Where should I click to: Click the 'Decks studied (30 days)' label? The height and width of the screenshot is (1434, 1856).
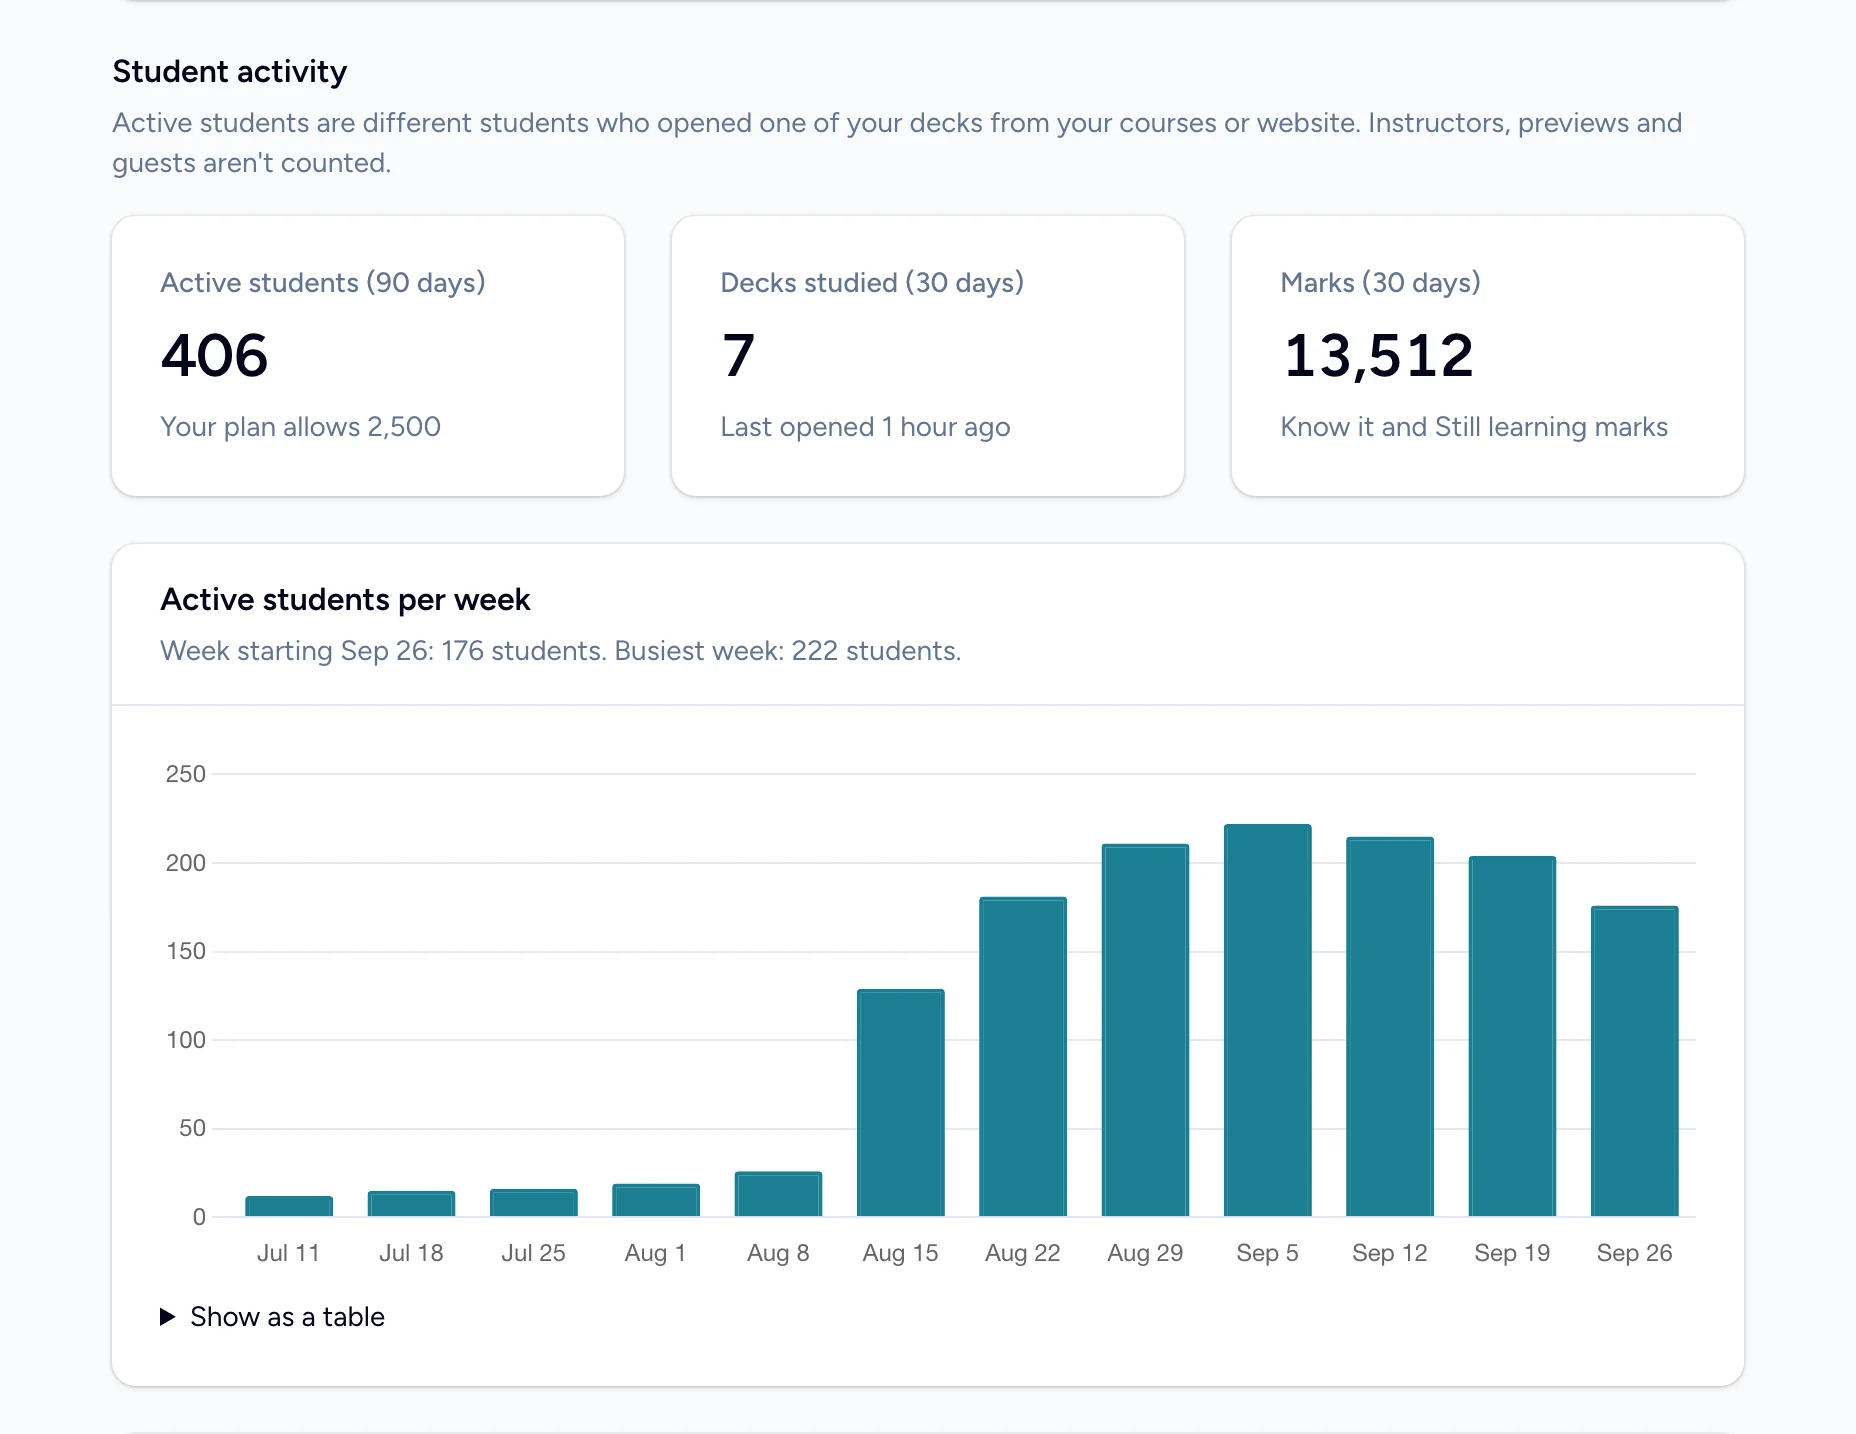pyautogui.click(x=872, y=283)
